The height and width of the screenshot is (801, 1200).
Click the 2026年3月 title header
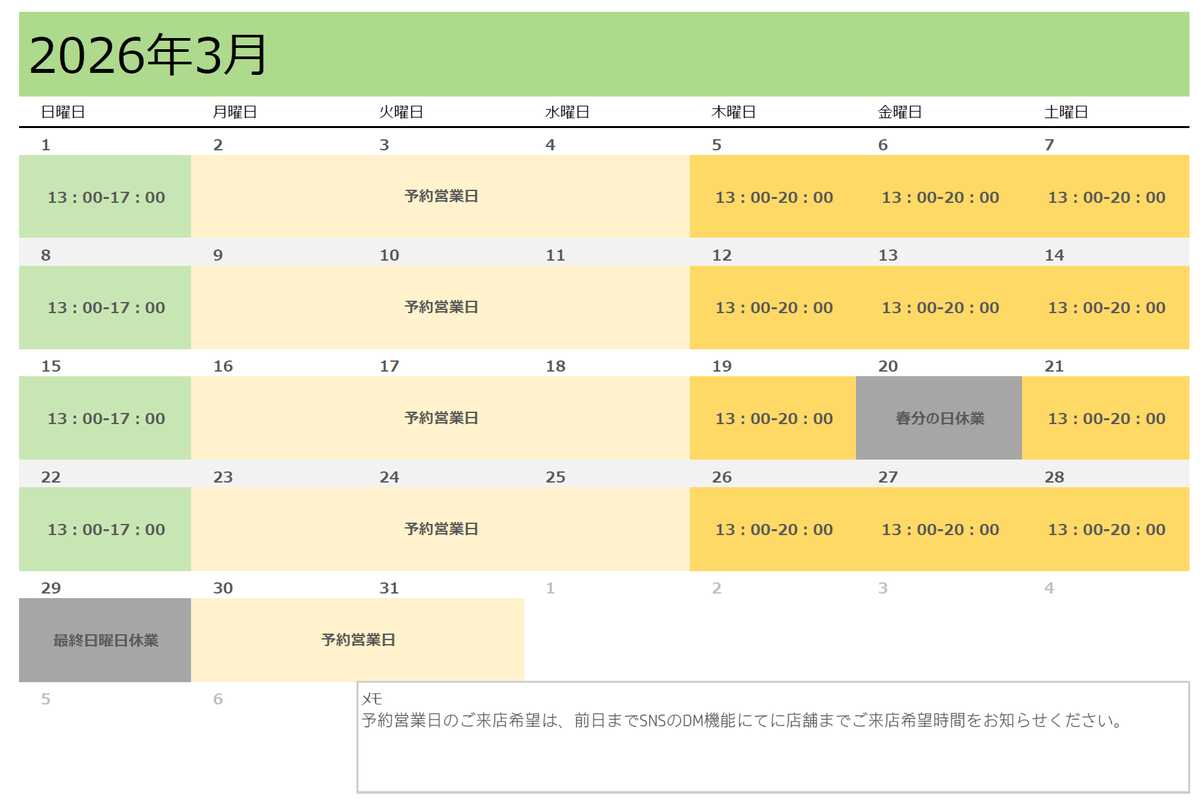(604, 54)
